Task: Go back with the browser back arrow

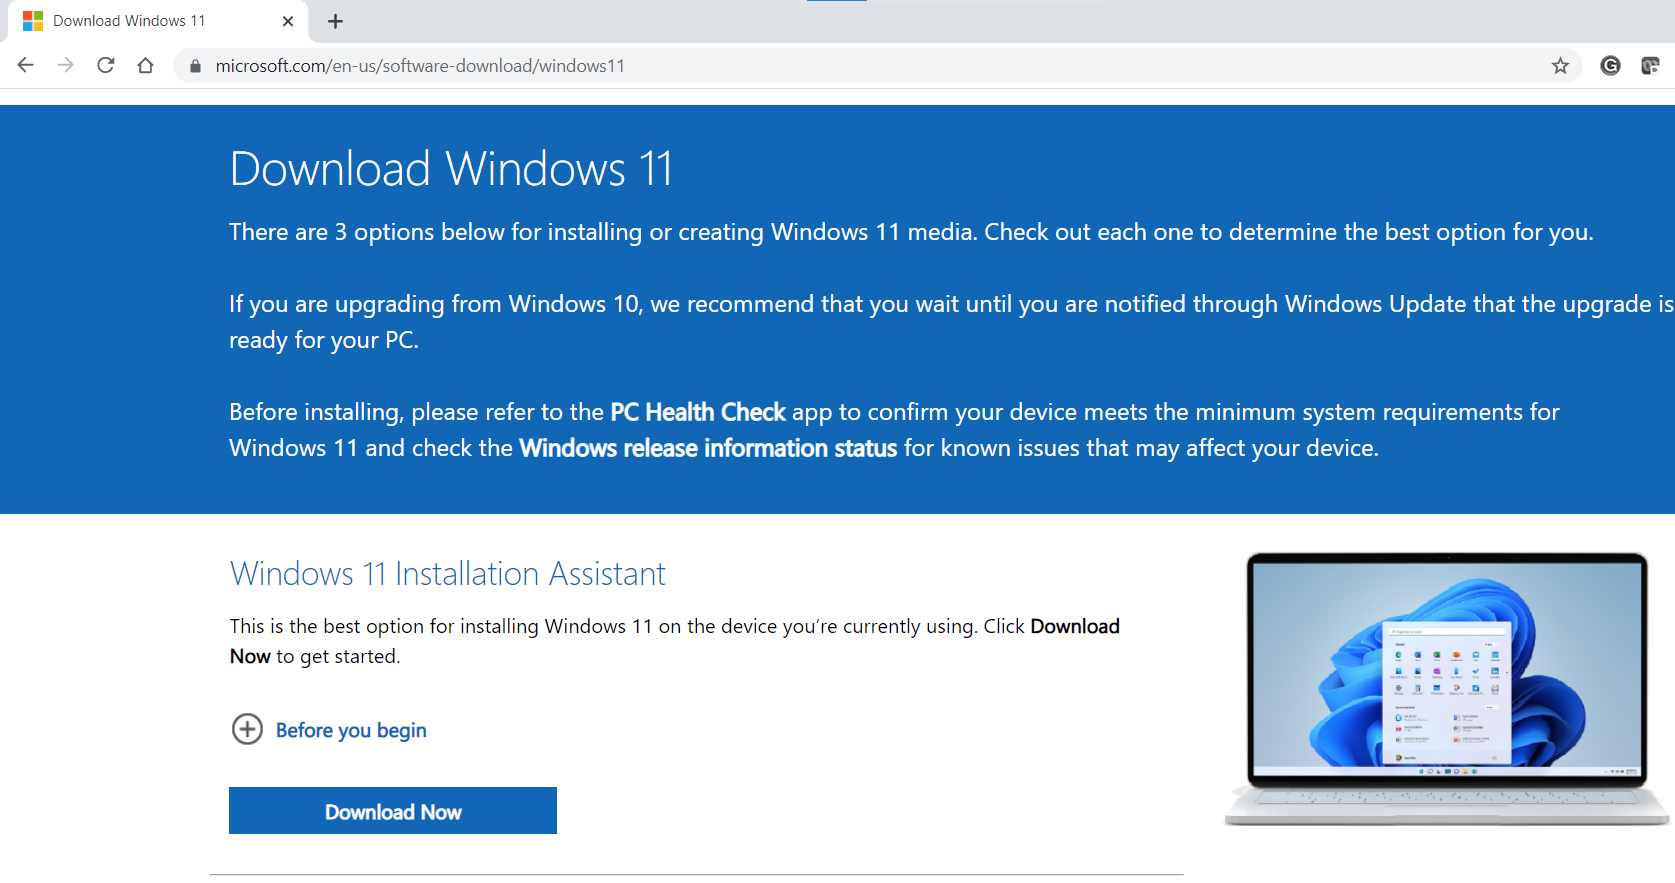Action: [x=26, y=65]
